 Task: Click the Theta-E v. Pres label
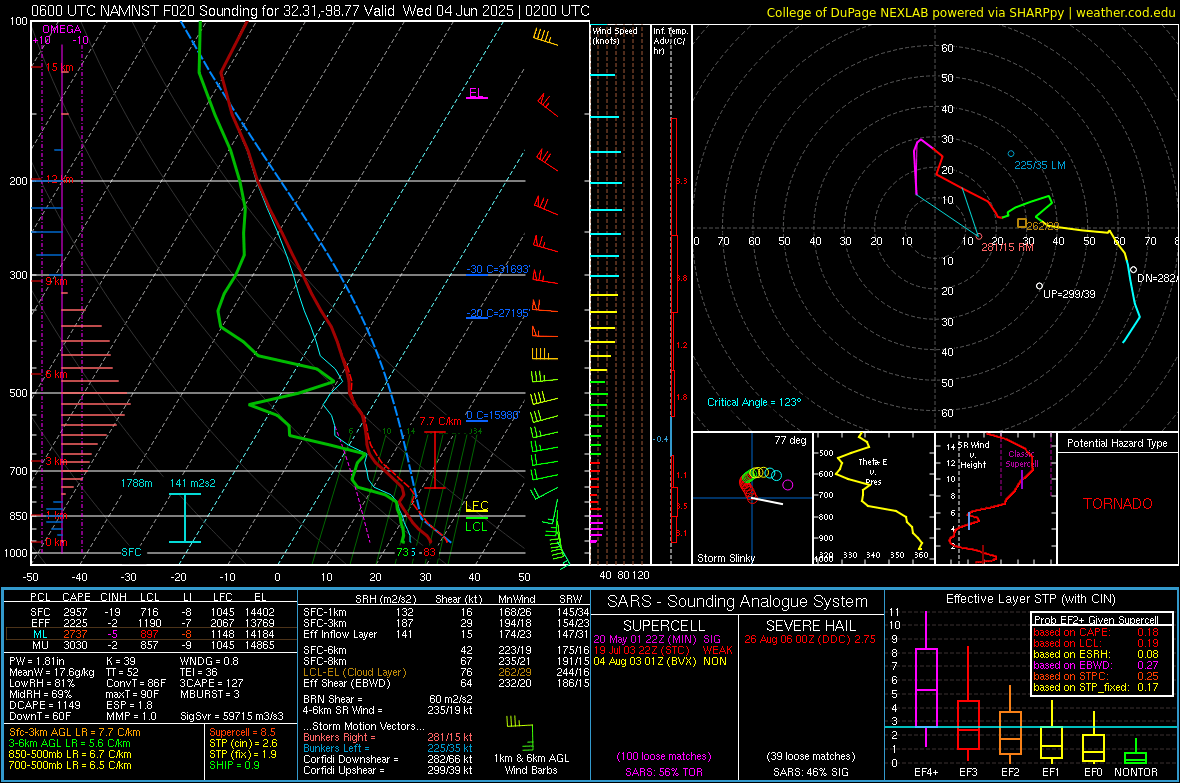point(872,471)
